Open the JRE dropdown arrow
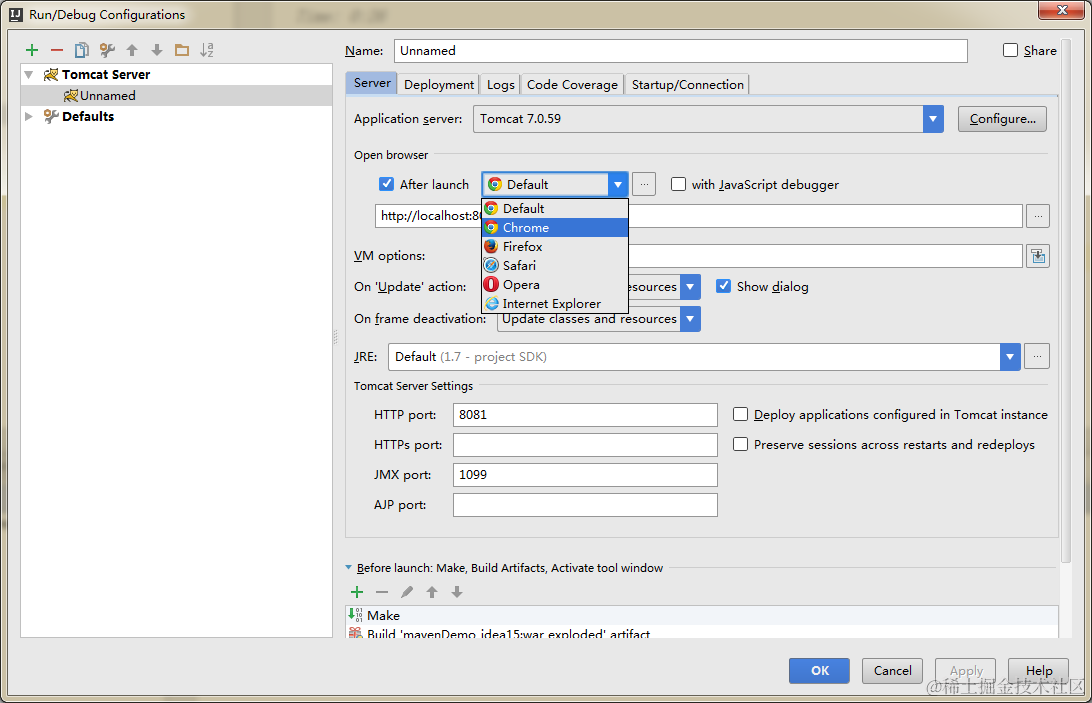Viewport: 1092px width, 703px height. (1010, 357)
